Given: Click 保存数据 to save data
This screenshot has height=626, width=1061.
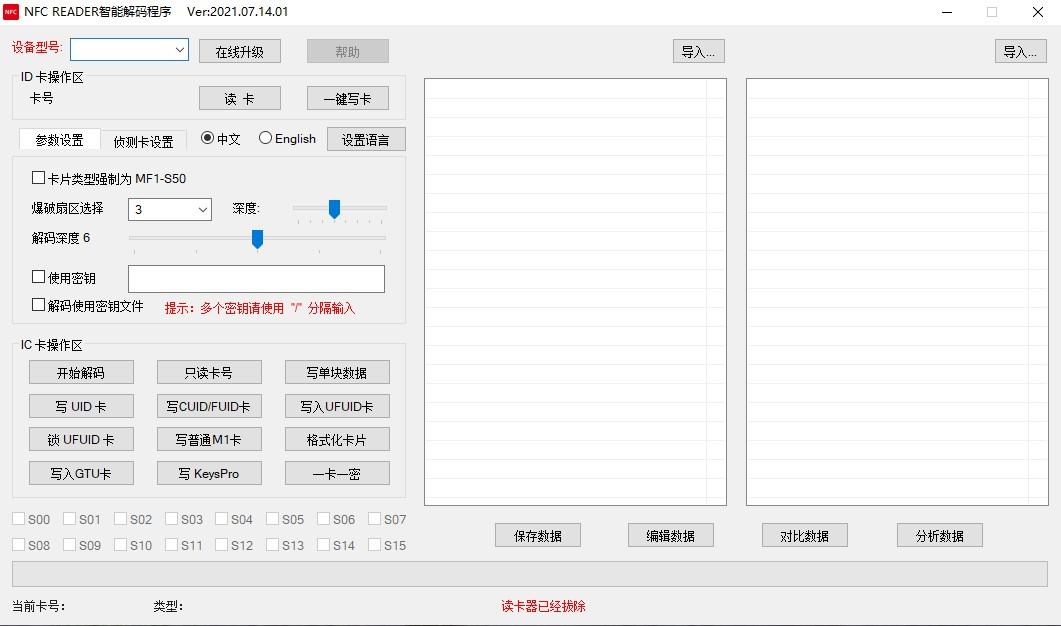Looking at the screenshot, I should pyautogui.click(x=537, y=536).
